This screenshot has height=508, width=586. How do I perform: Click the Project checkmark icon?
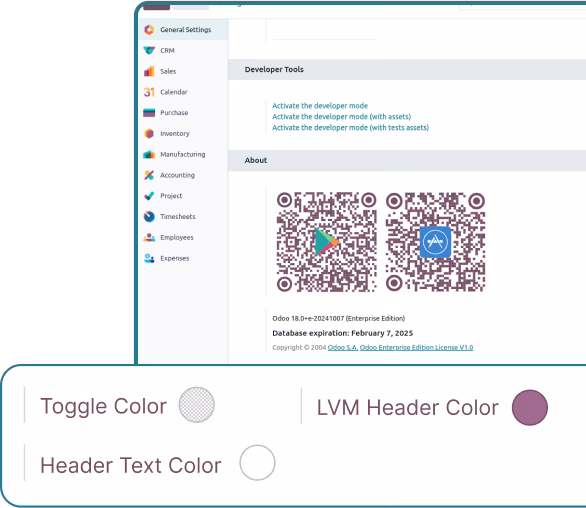[x=149, y=195]
